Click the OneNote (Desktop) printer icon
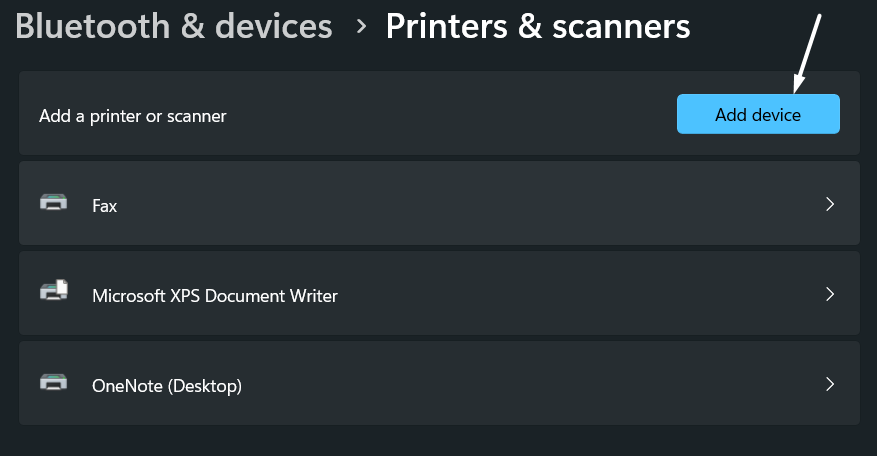877x456 pixels. 54,382
